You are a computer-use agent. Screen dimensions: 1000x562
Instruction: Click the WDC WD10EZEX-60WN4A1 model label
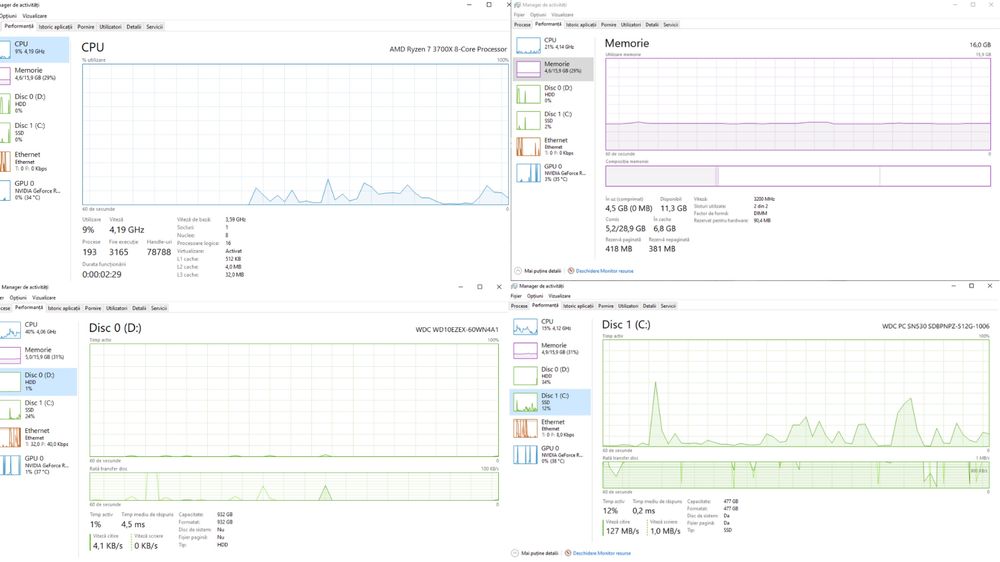[x=457, y=330]
